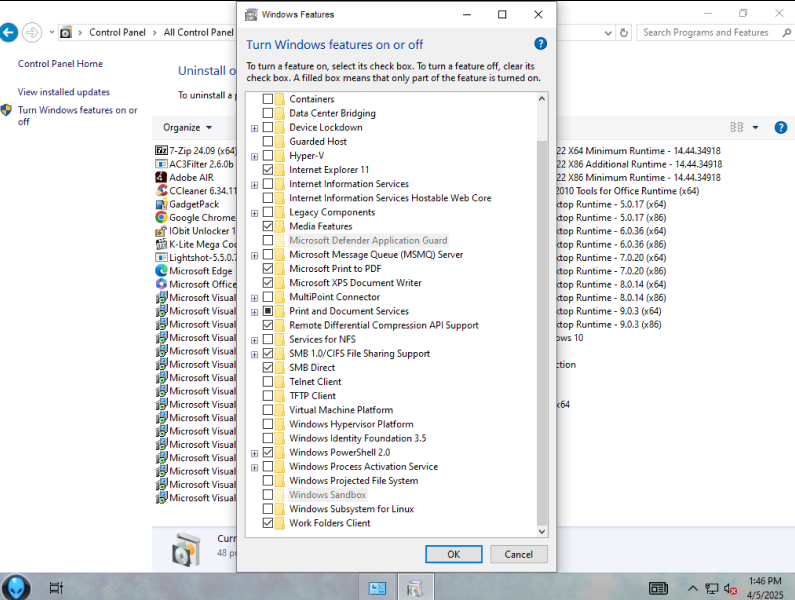Uncheck Media Features checkbox
This screenshot has width=795, height=600.
click(x=268, y=226)
